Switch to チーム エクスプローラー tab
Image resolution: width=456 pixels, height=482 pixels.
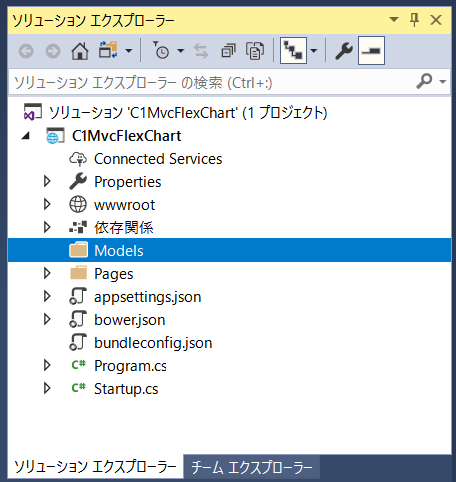(x=252, y=467)
